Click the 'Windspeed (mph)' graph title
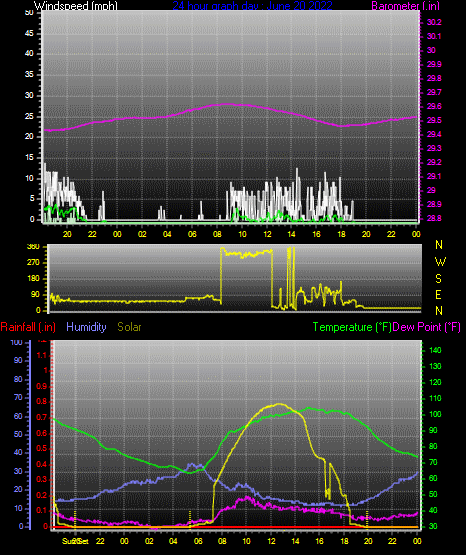This screenshot has width=466, height=555. 76,6
